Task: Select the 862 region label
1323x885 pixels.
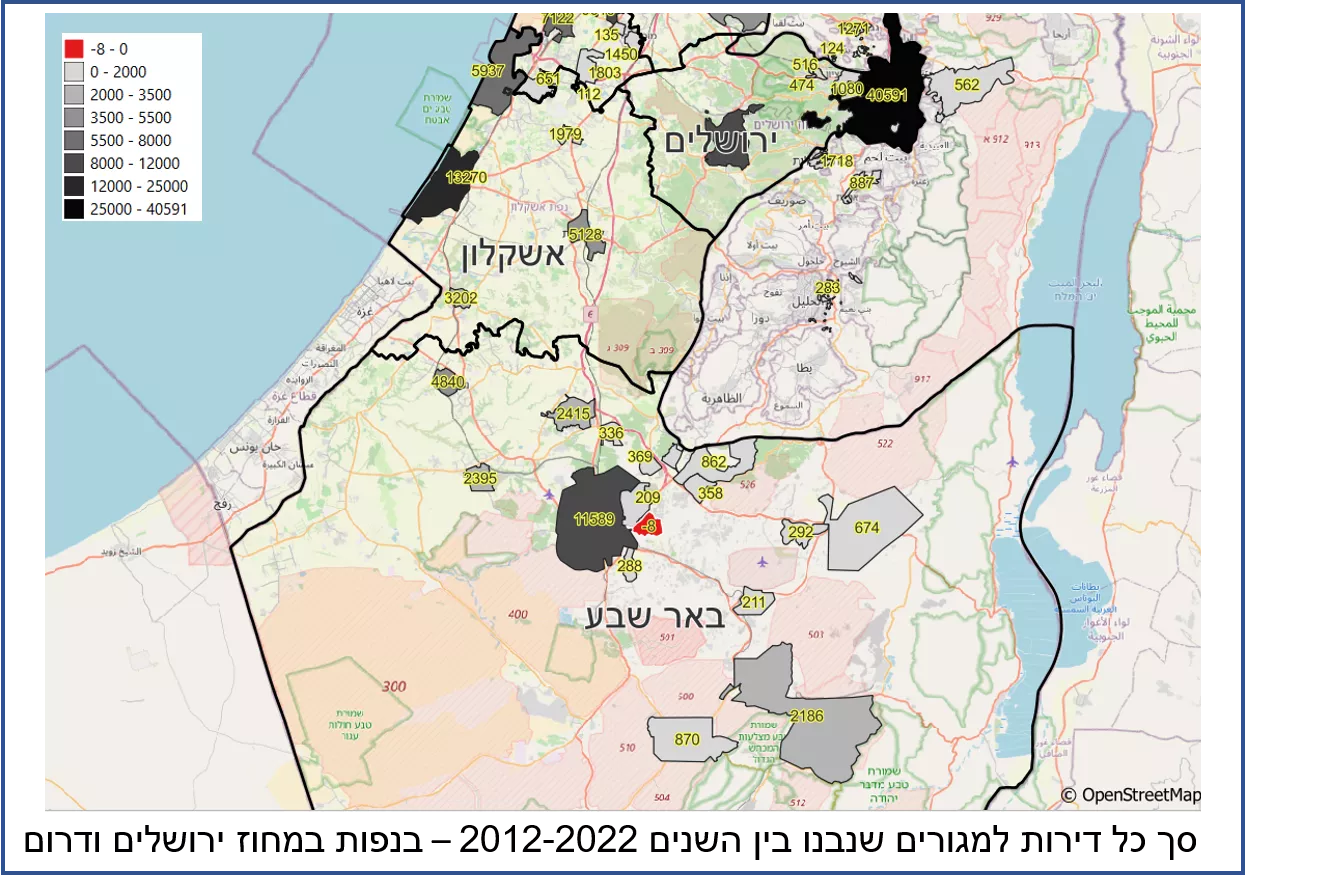Action: (x=714, y=462)
